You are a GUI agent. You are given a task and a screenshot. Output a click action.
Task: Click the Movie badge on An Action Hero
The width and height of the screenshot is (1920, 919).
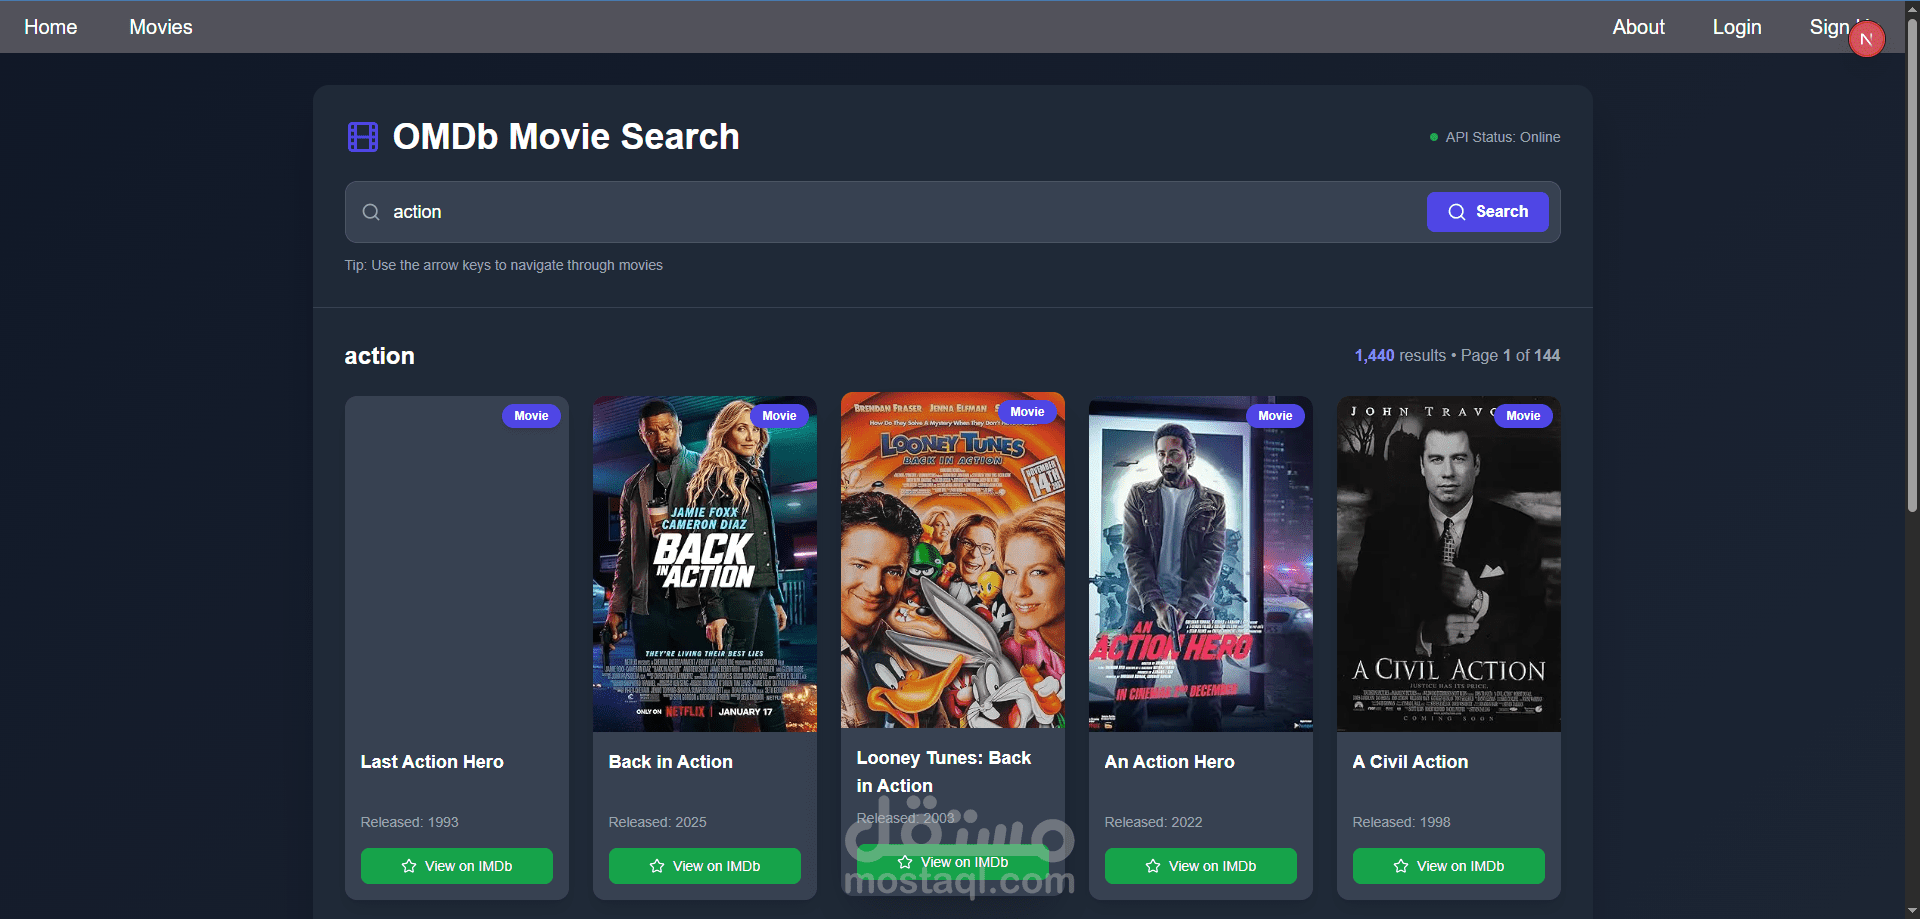click(x=1275, y=416)
